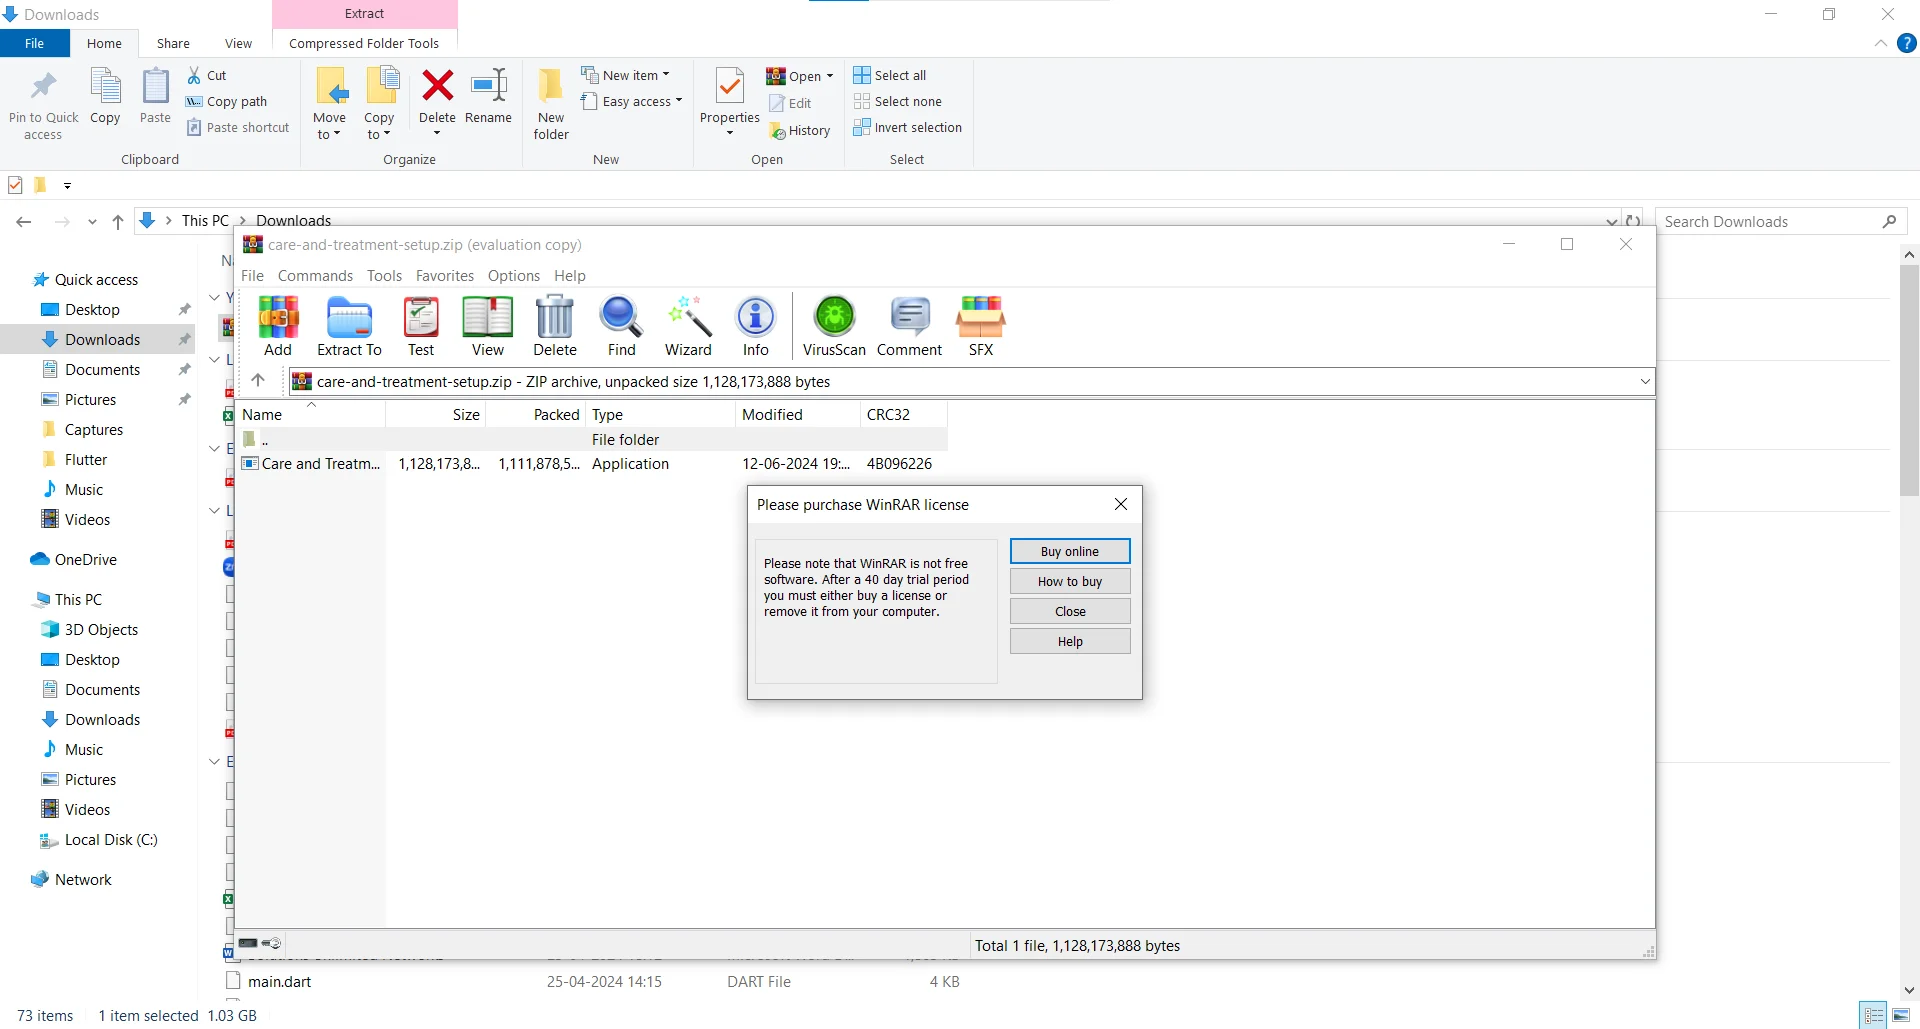The height and width of the screenshot is (1029, 1920).
Task: Open the recent locations dropdown arrow
Action: pos(92,222)
